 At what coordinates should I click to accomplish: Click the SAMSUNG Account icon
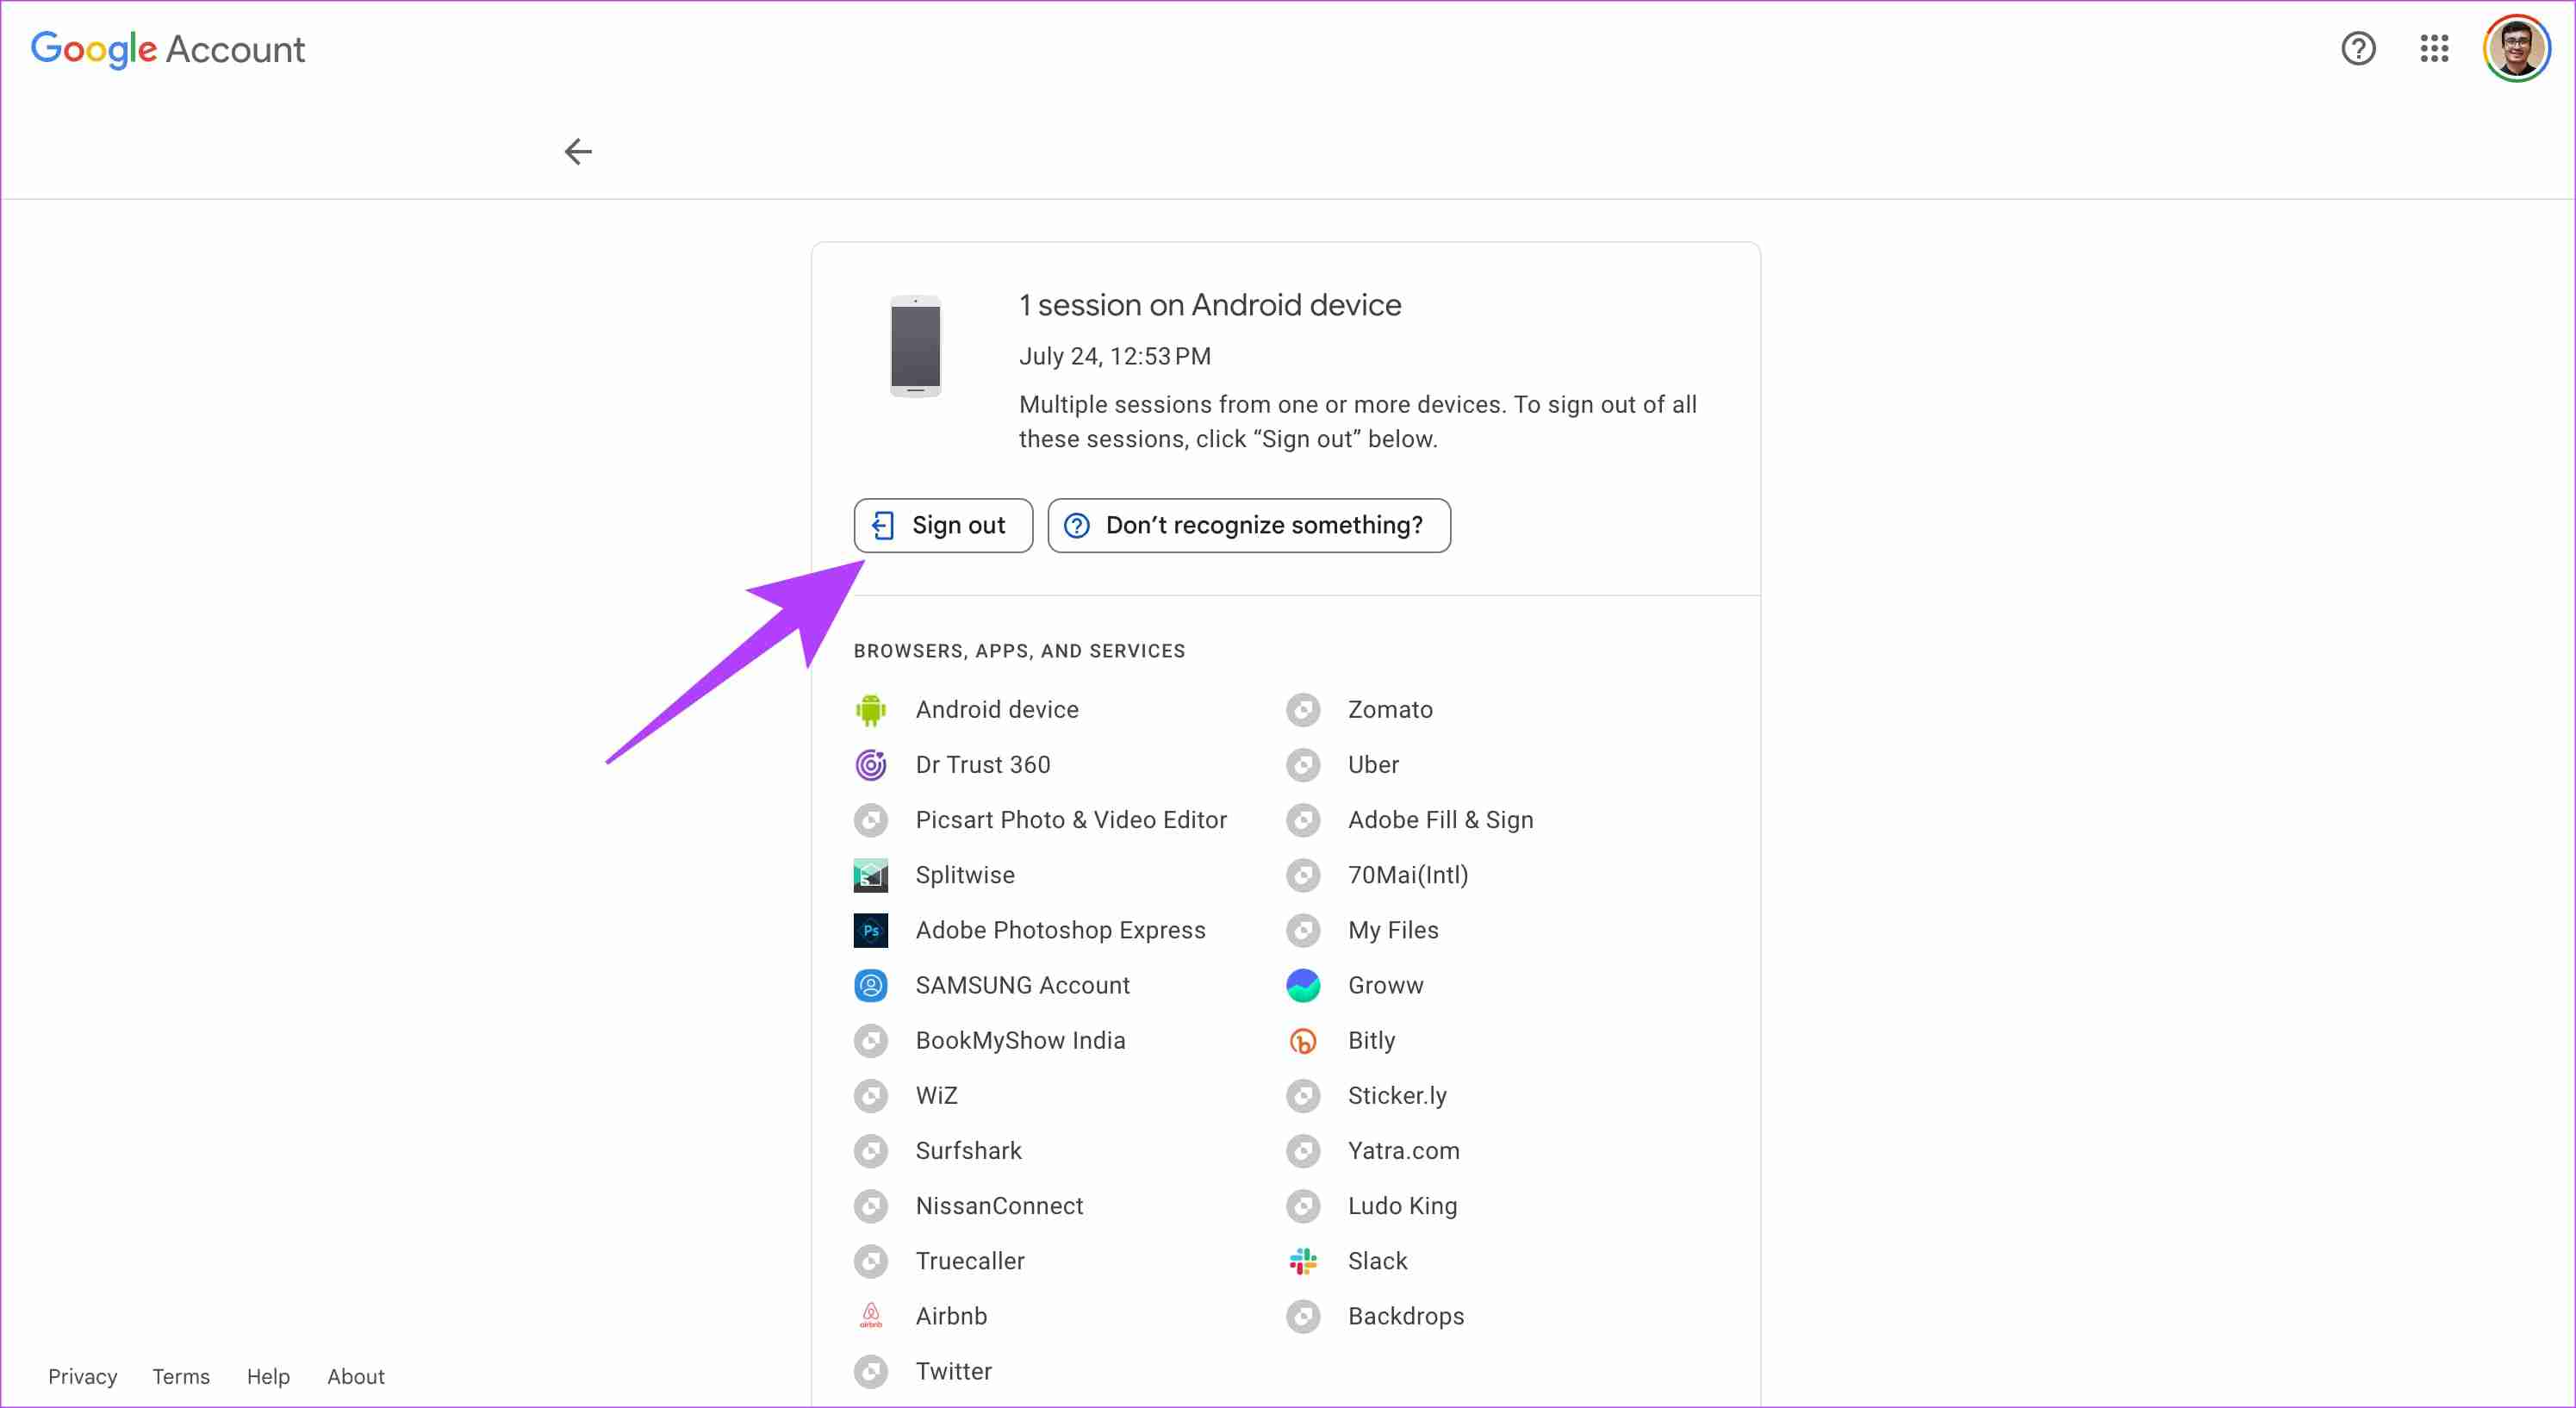(x=870, y=985)
